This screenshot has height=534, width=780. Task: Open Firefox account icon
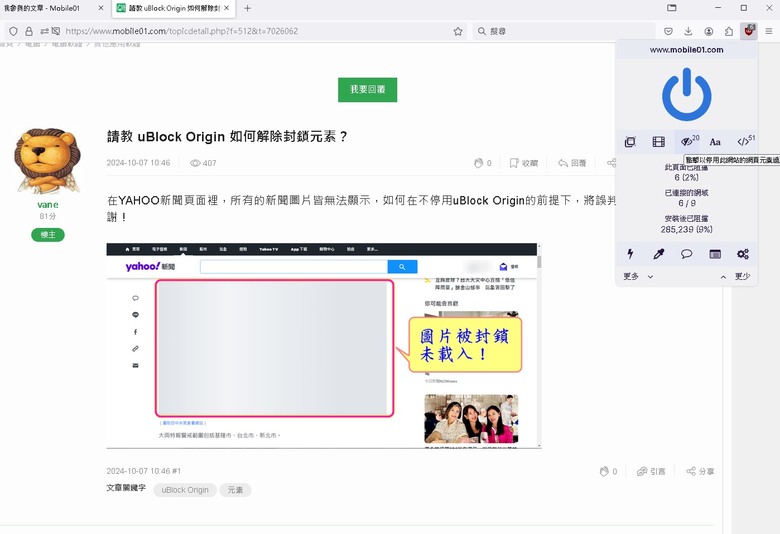[708, 31]
